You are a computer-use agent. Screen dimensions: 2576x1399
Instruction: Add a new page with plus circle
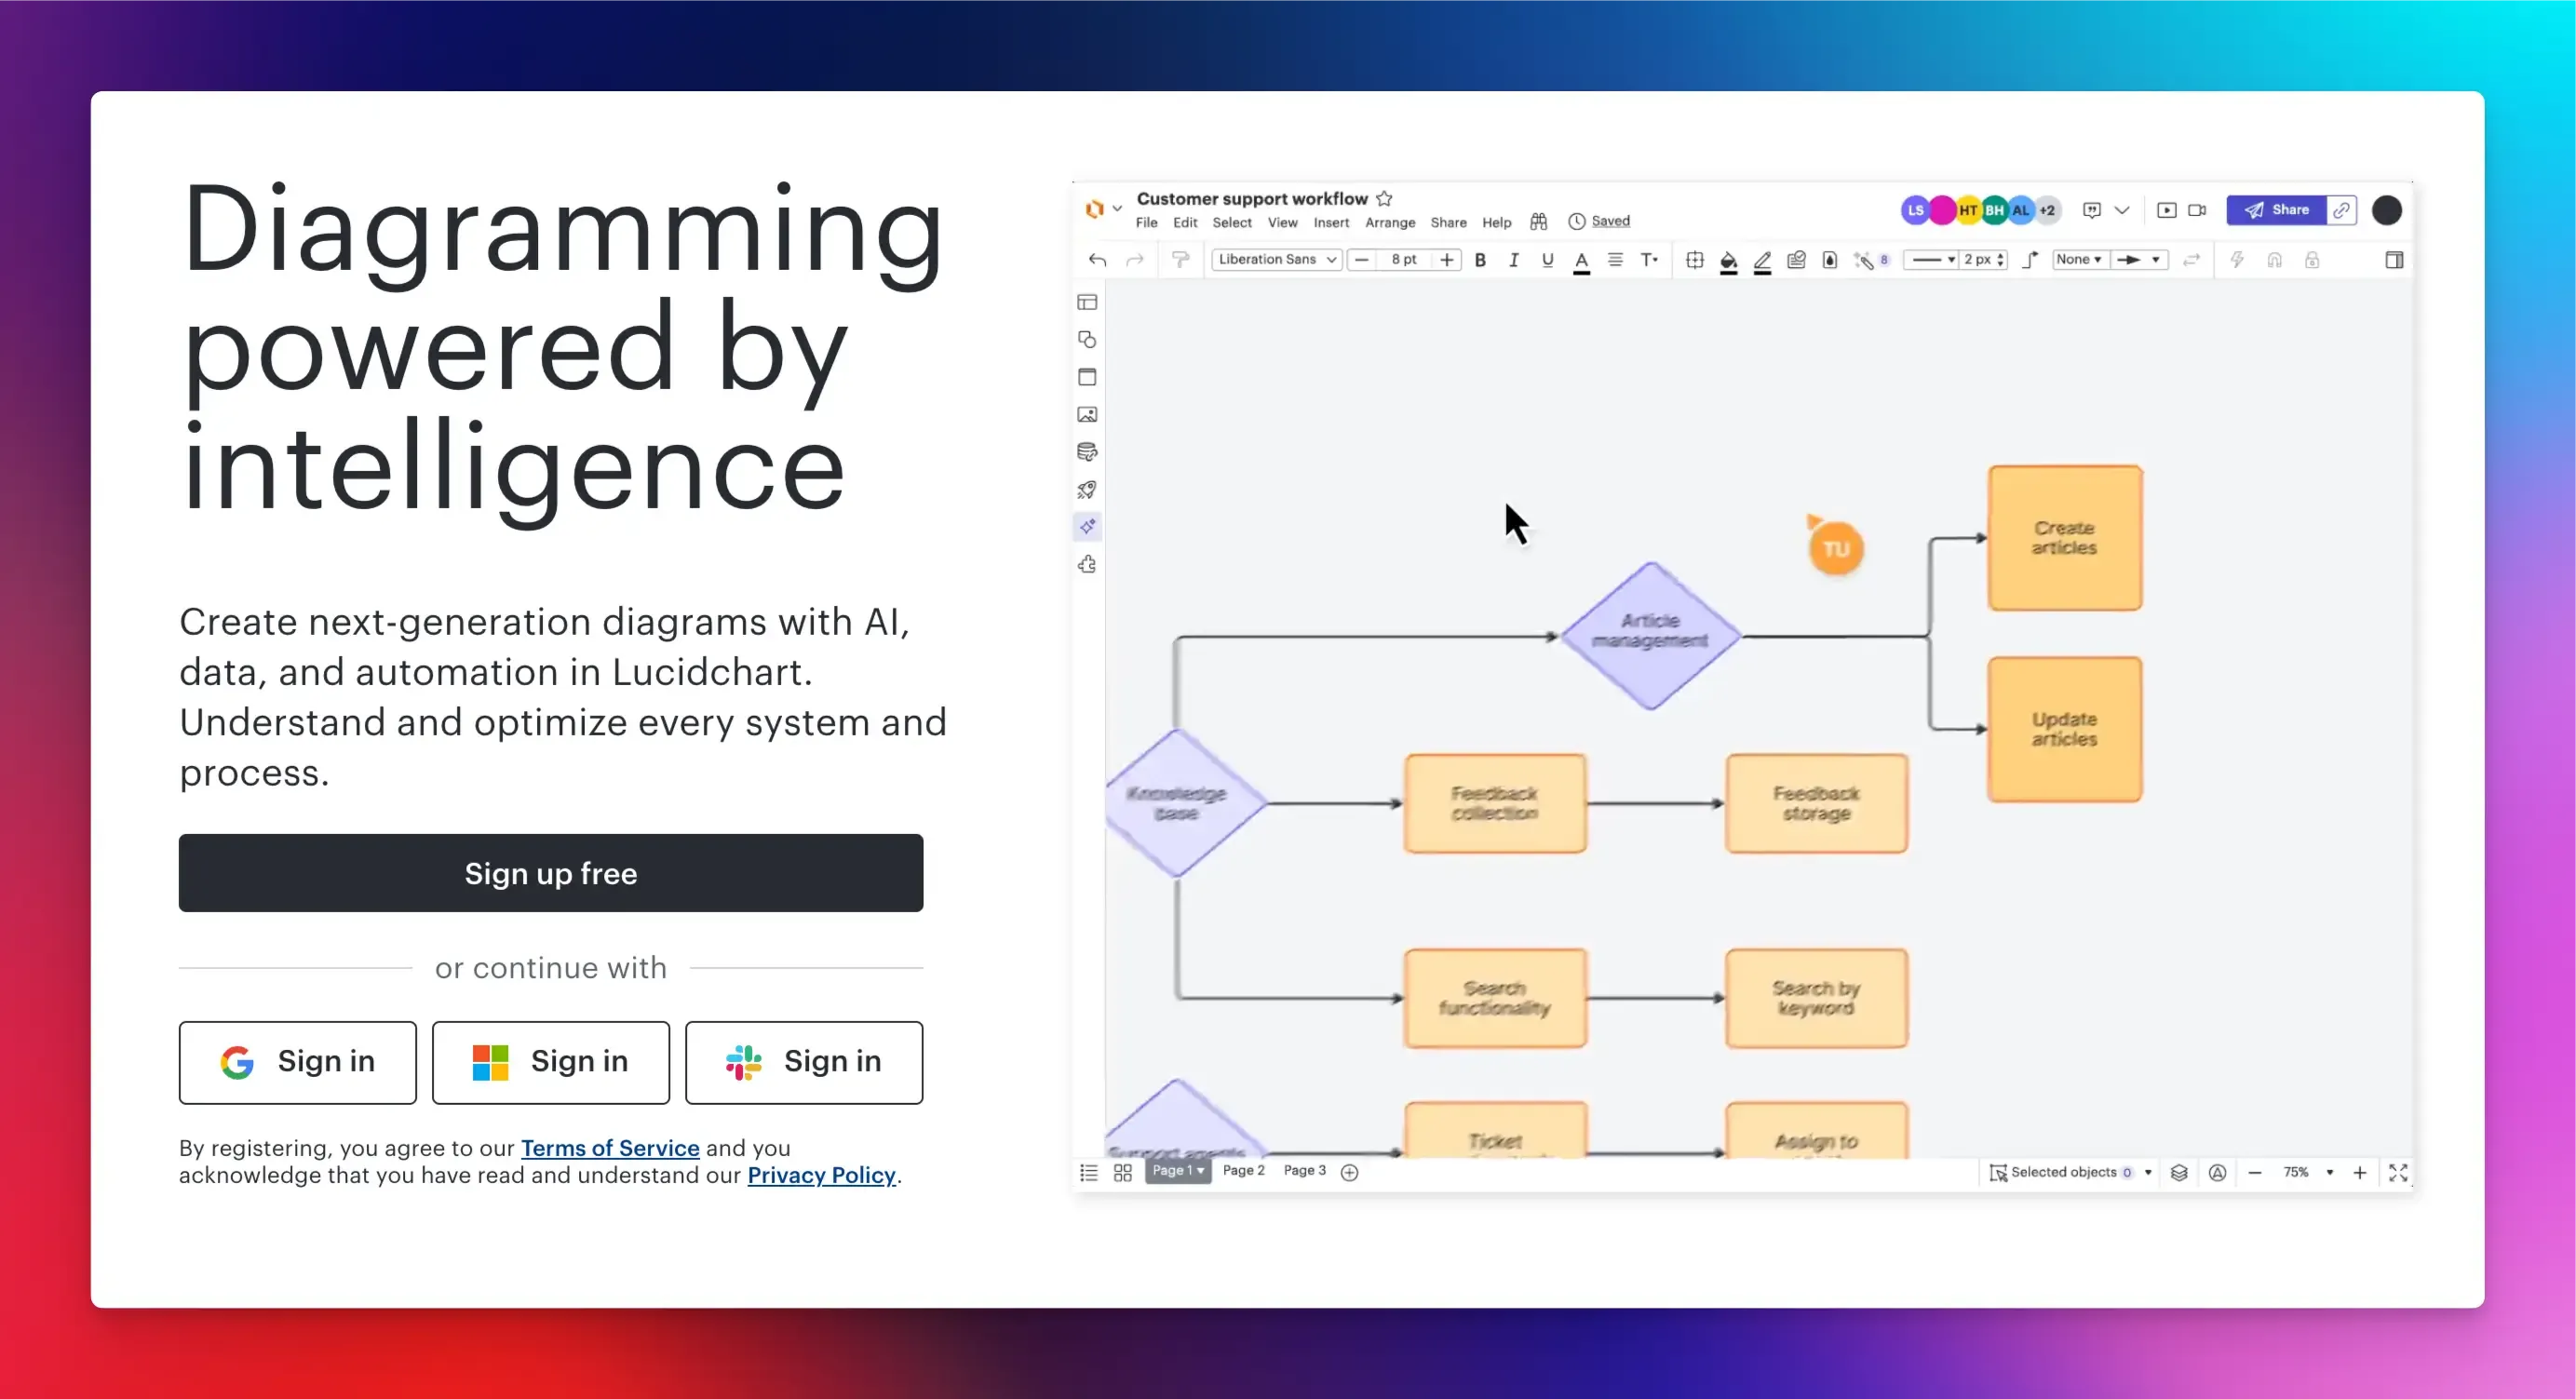tap(1349, 1172)
